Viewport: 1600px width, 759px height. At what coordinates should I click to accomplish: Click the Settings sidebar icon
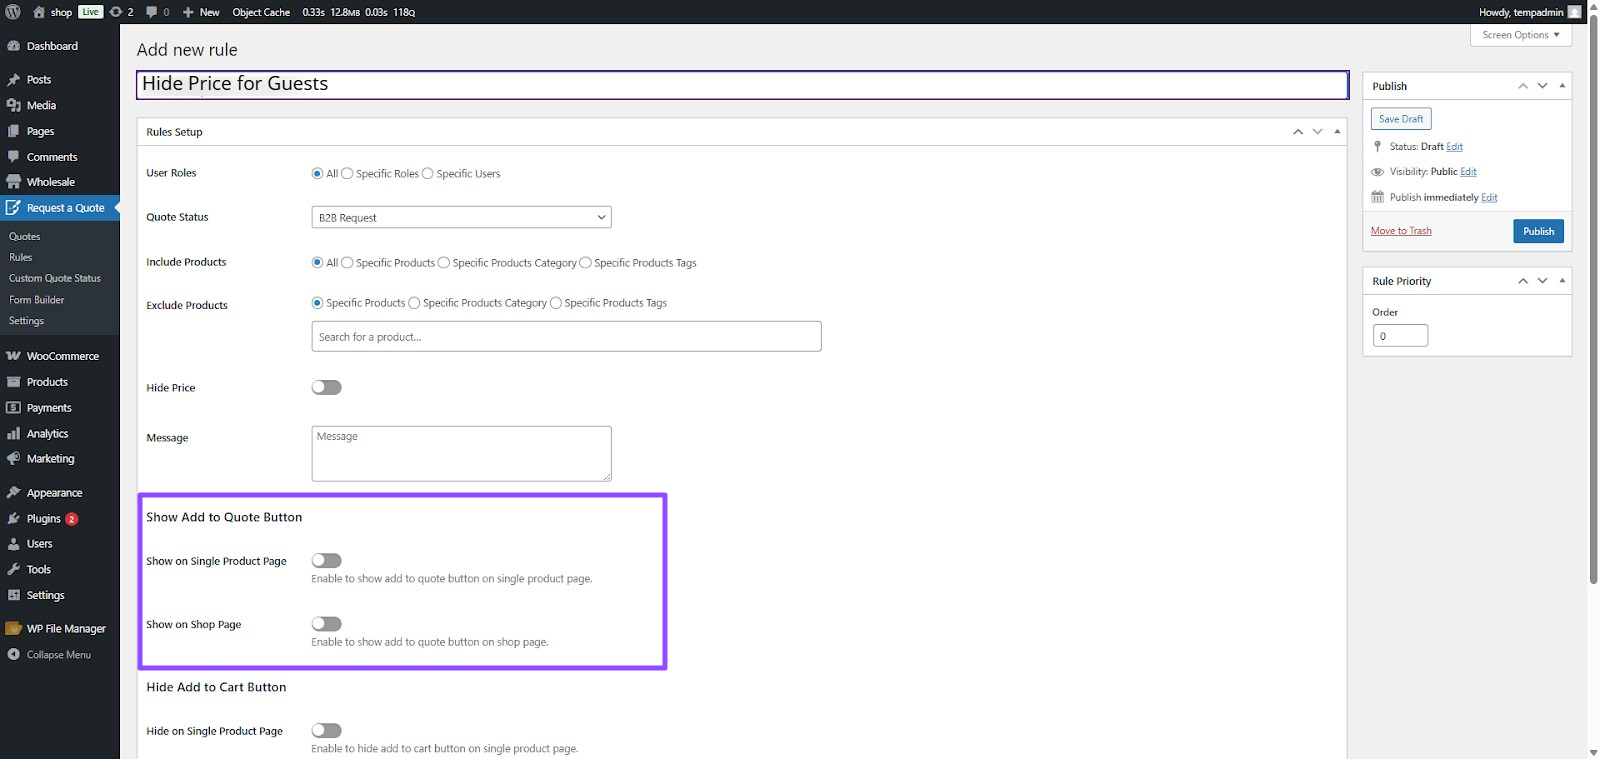tap(13, 595)
